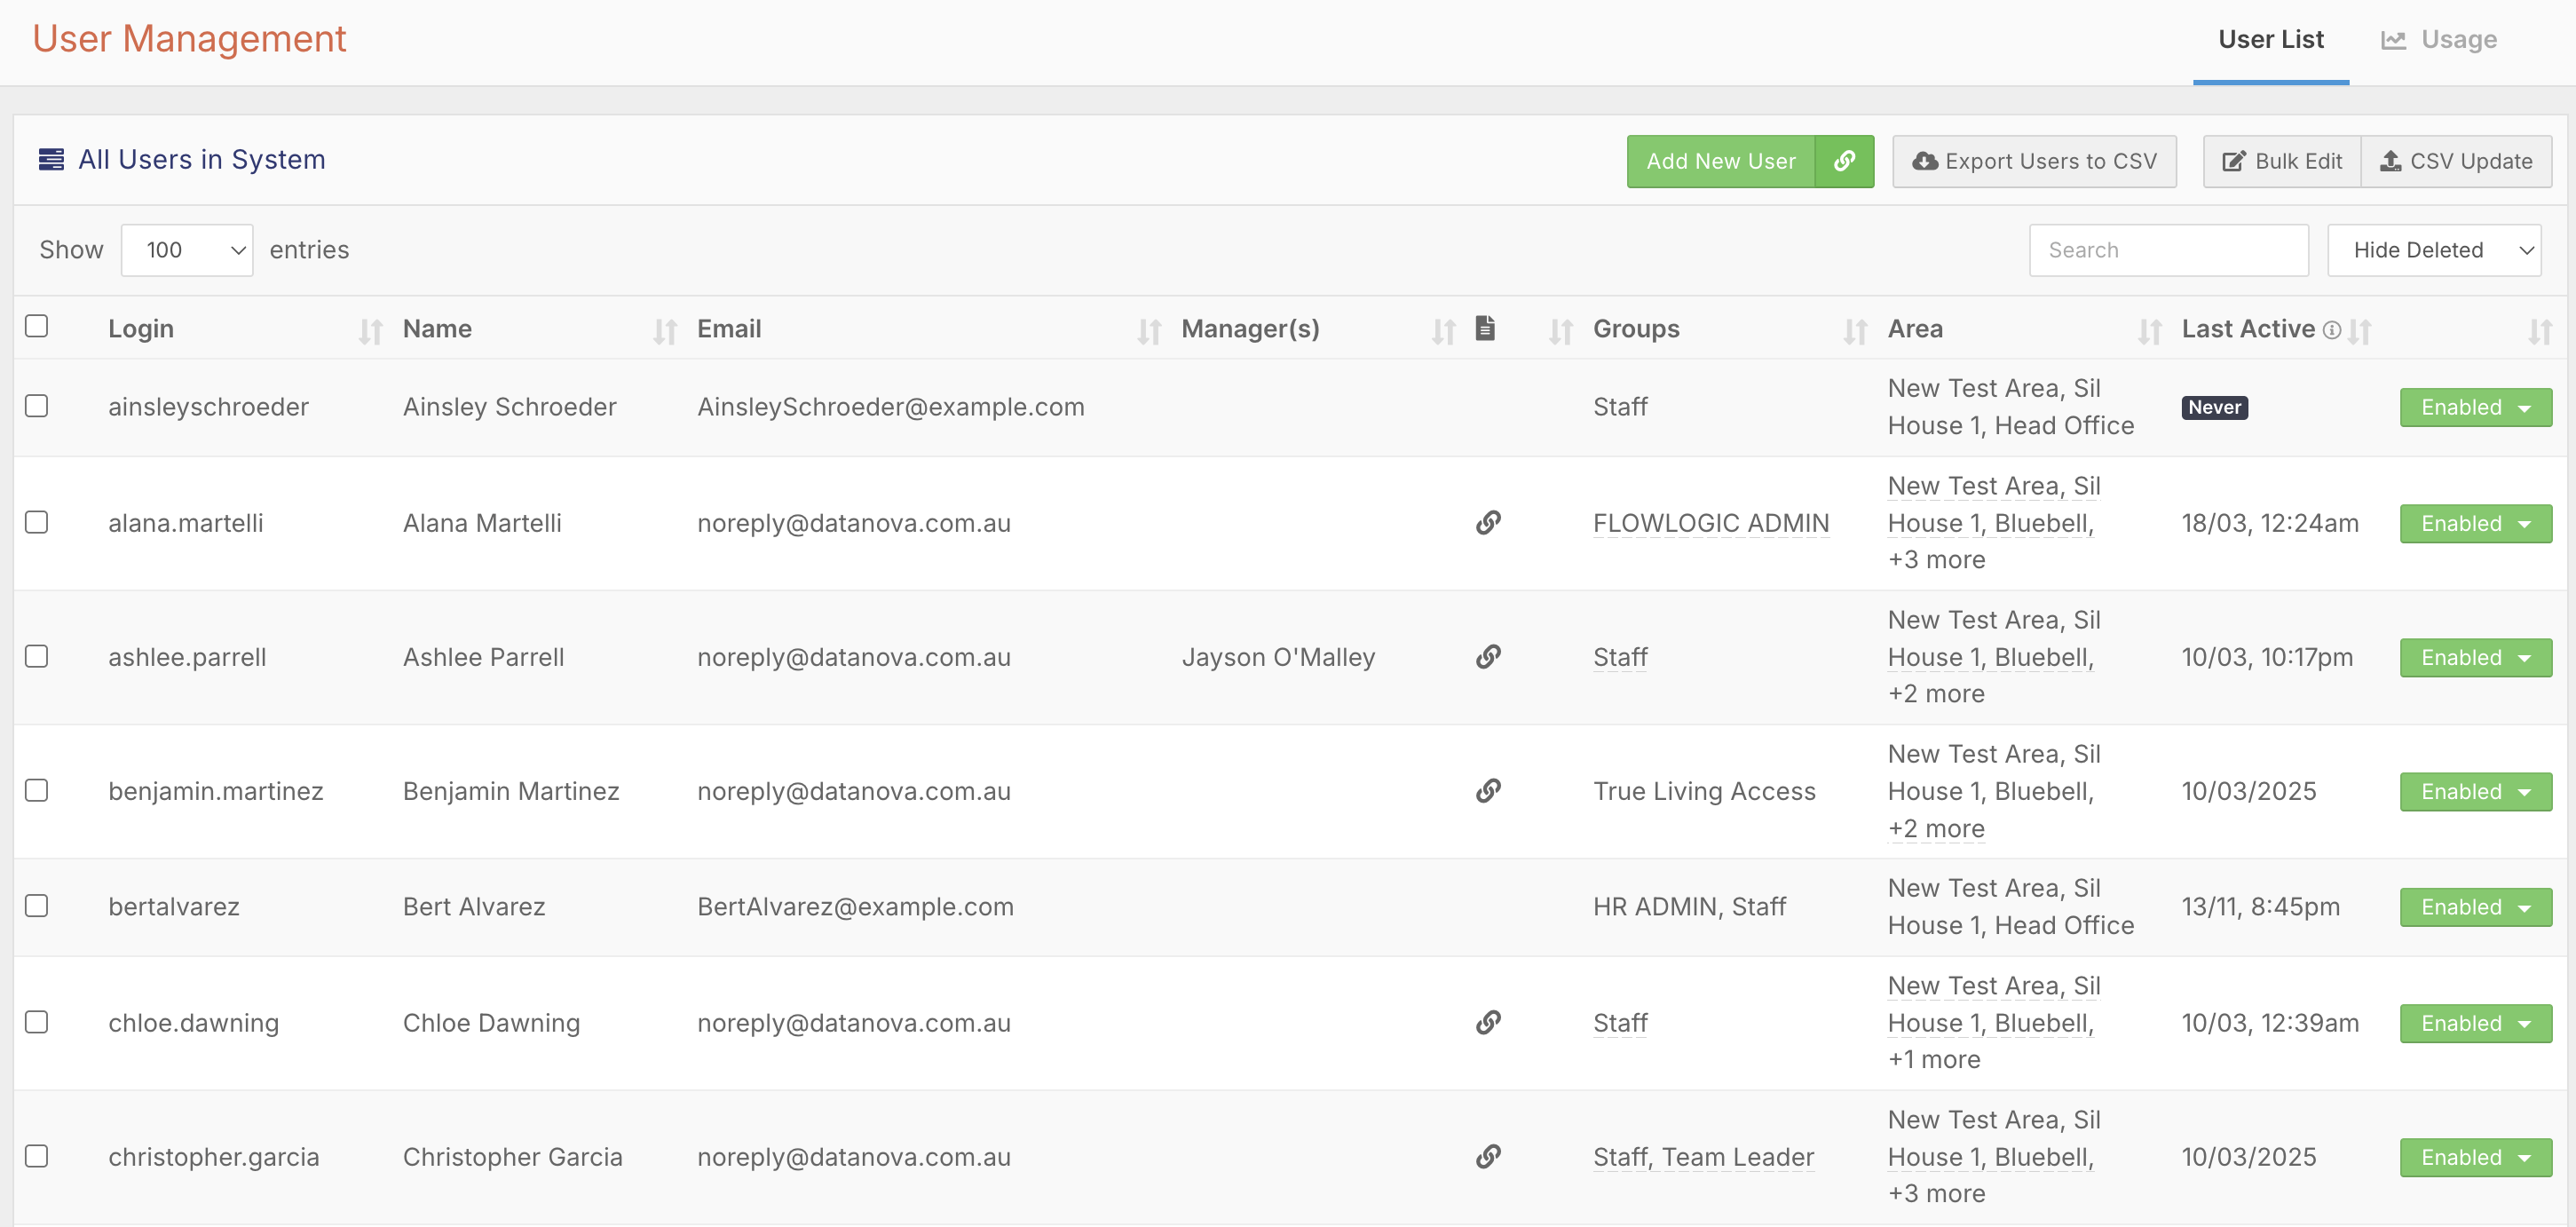Viewport: 2576px width, 1227px height.
Task: Click the Last Active info icon
Action: pyautogui.click(x=2331, y=330)
